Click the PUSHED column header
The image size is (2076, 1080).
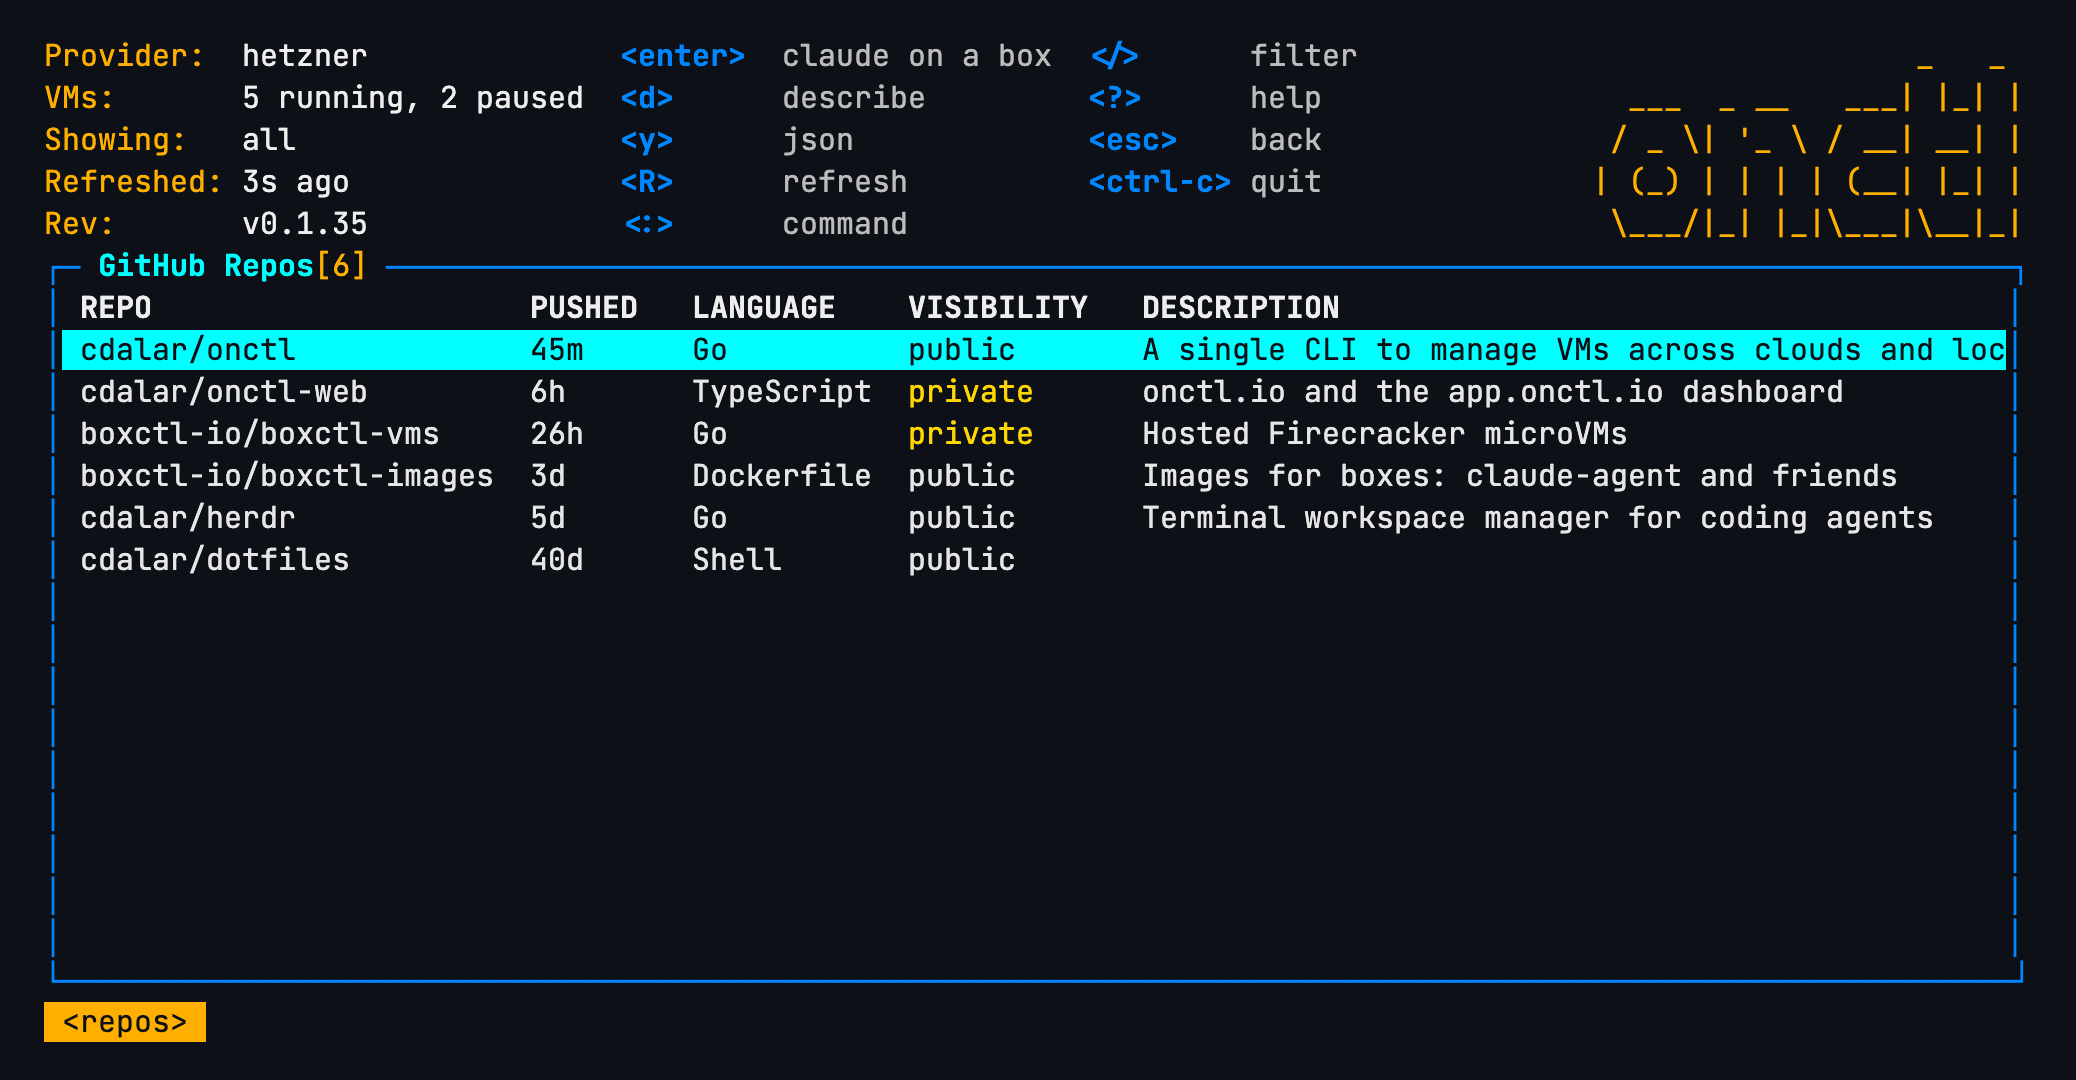click(584, 308)
